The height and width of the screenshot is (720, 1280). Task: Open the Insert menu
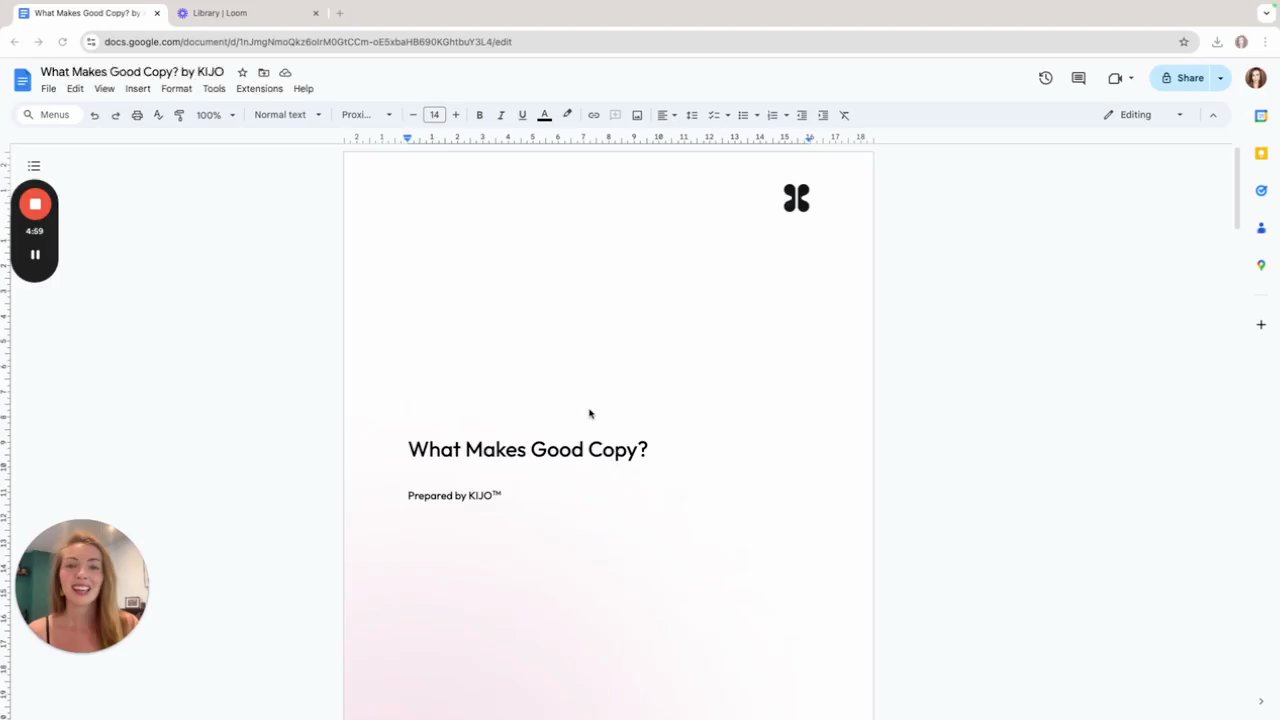click(x=138, y=89)
